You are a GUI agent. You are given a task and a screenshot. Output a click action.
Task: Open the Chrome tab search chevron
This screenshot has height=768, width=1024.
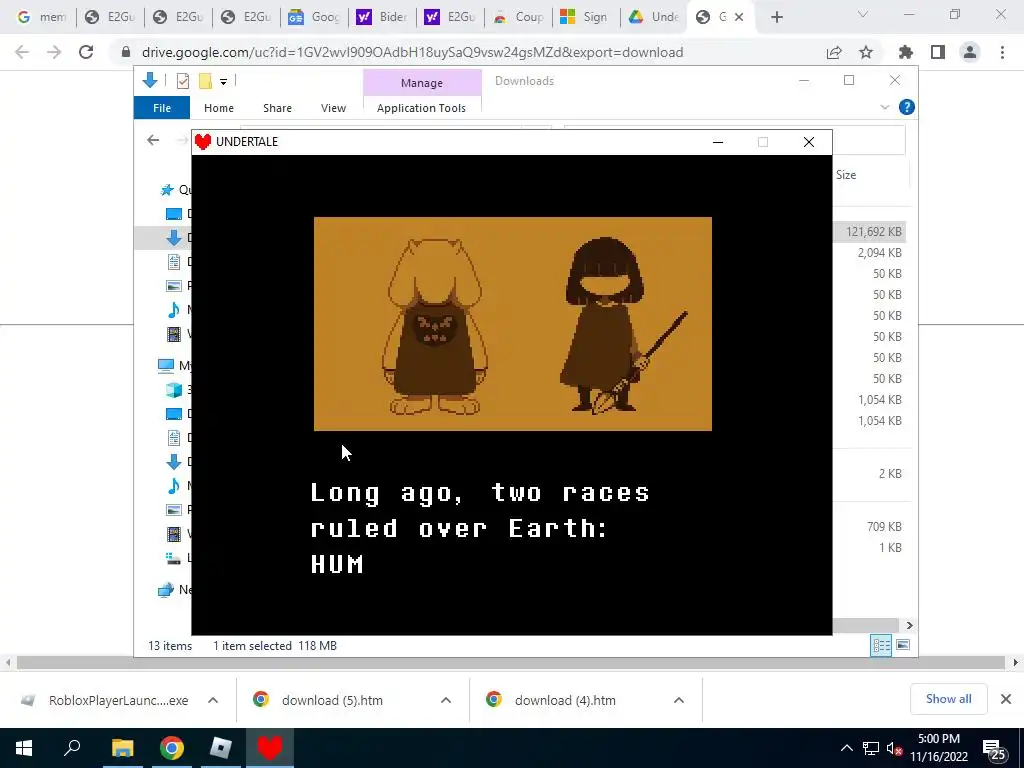point(863,14)
